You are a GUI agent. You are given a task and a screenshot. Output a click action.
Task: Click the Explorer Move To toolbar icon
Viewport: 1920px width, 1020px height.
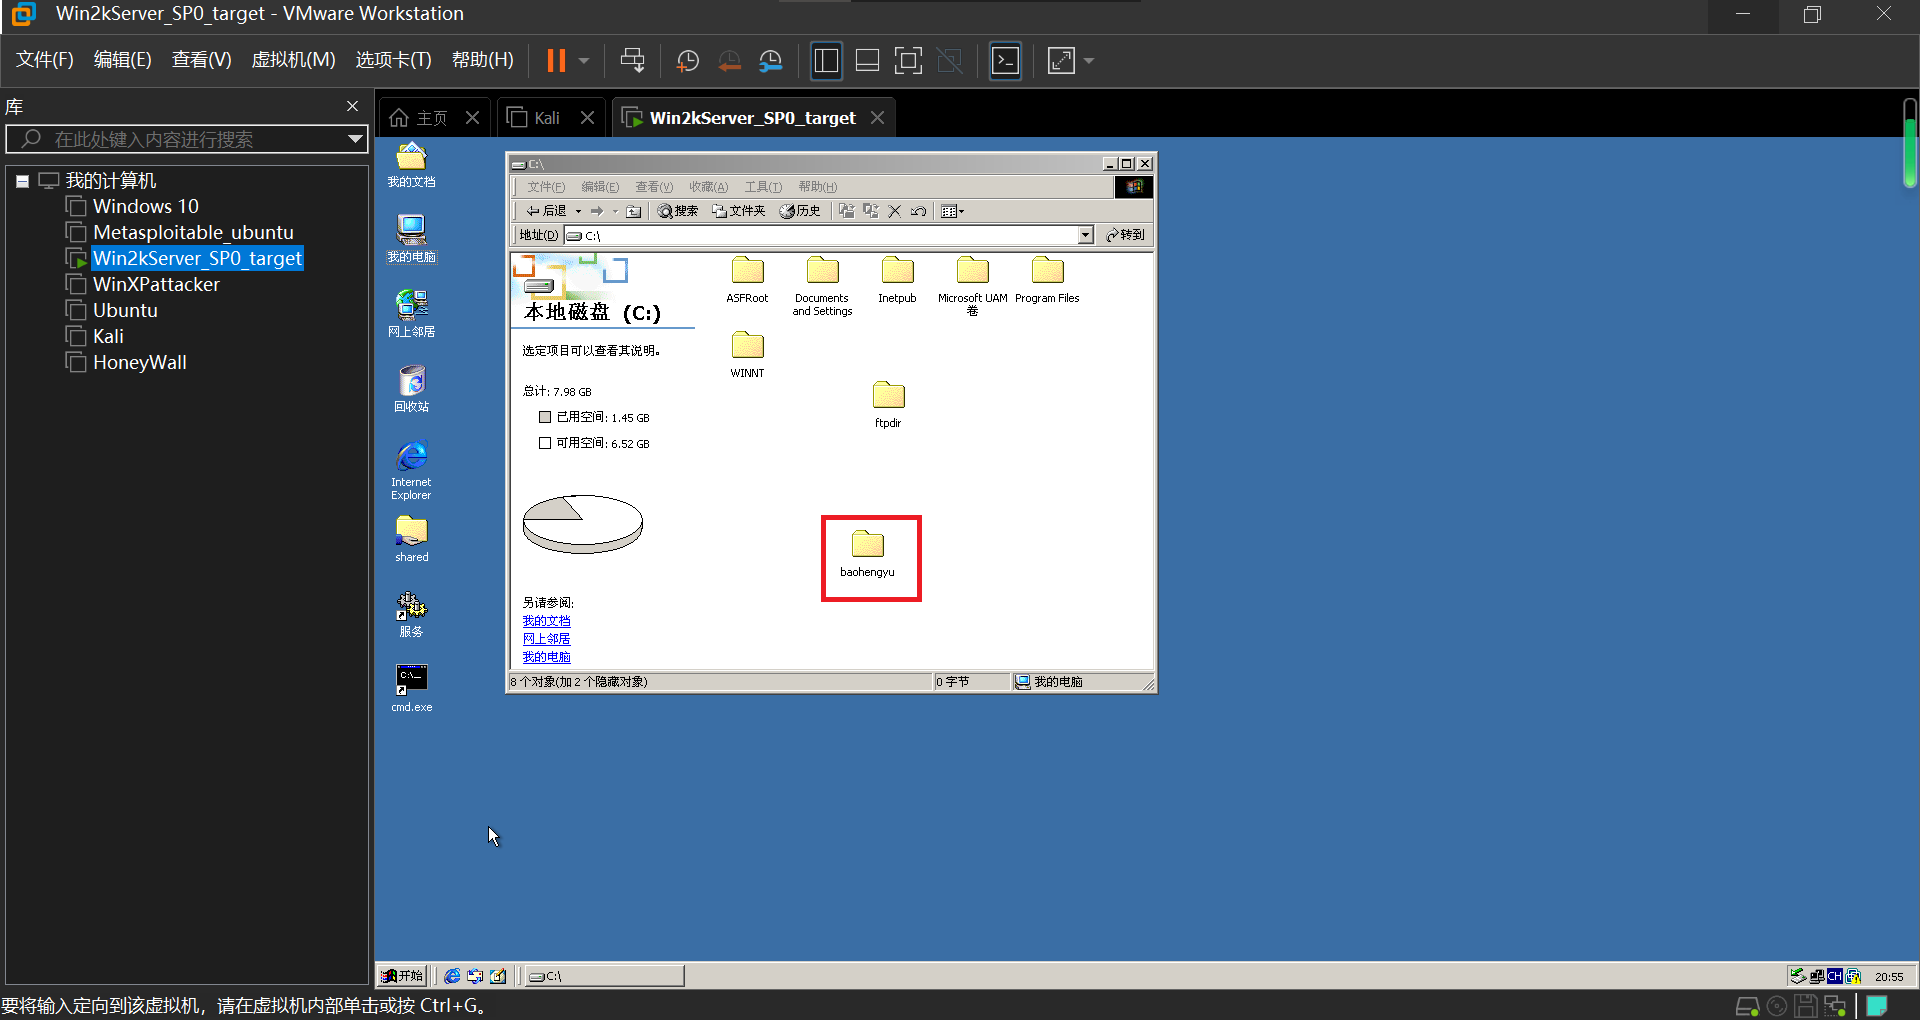click(x=846, y=211)
